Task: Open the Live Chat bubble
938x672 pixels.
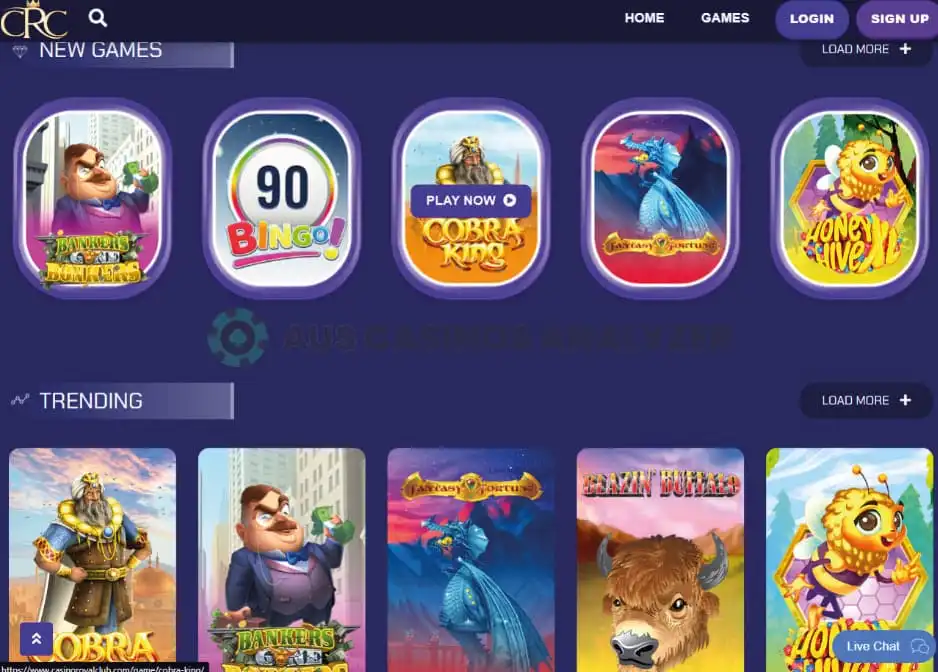Action: click(x=884, y=646)
